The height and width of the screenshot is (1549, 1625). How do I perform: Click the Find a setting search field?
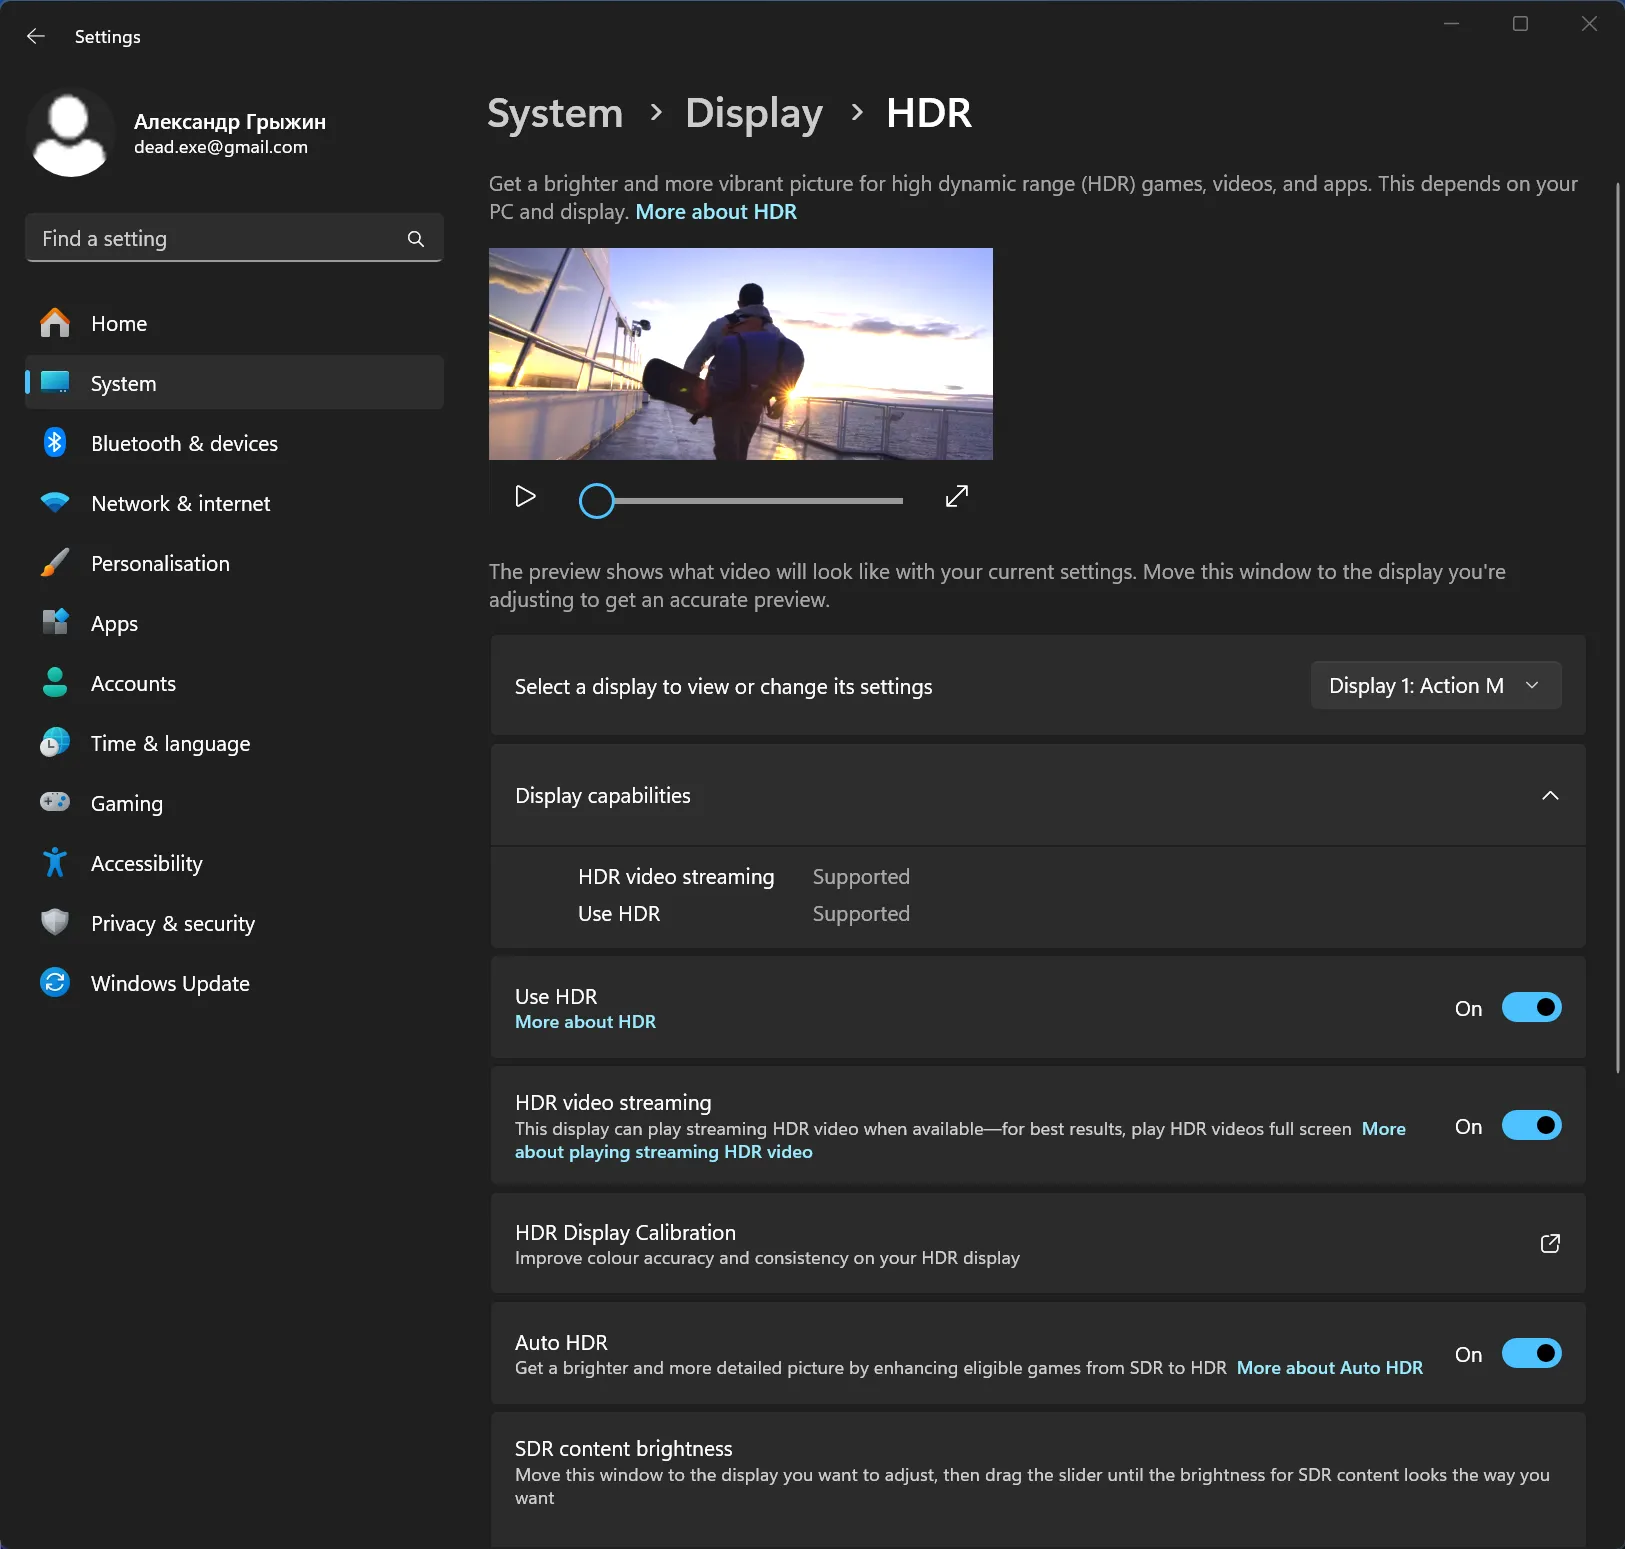coord(215,239)
